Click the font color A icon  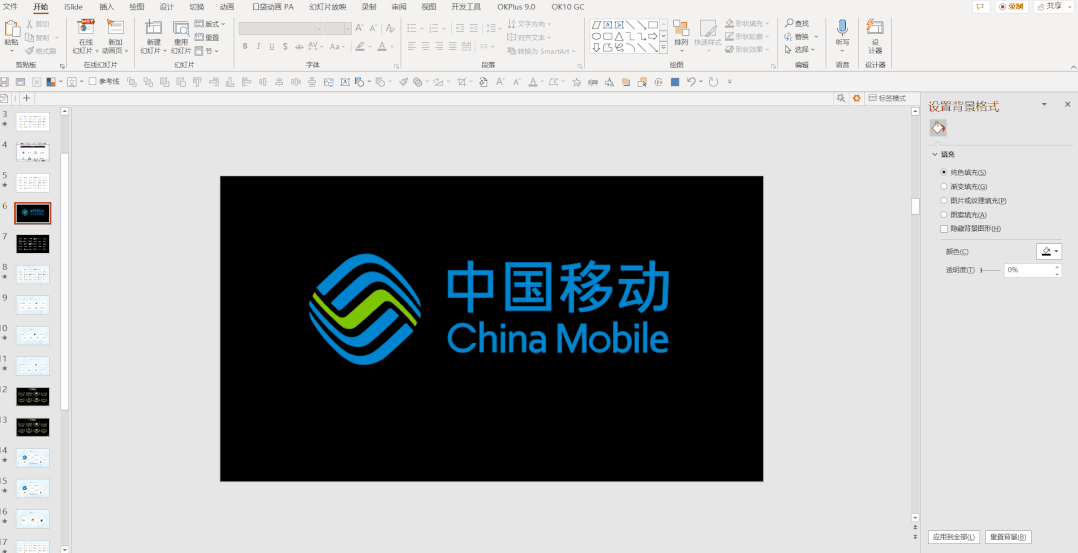point(382,47)
